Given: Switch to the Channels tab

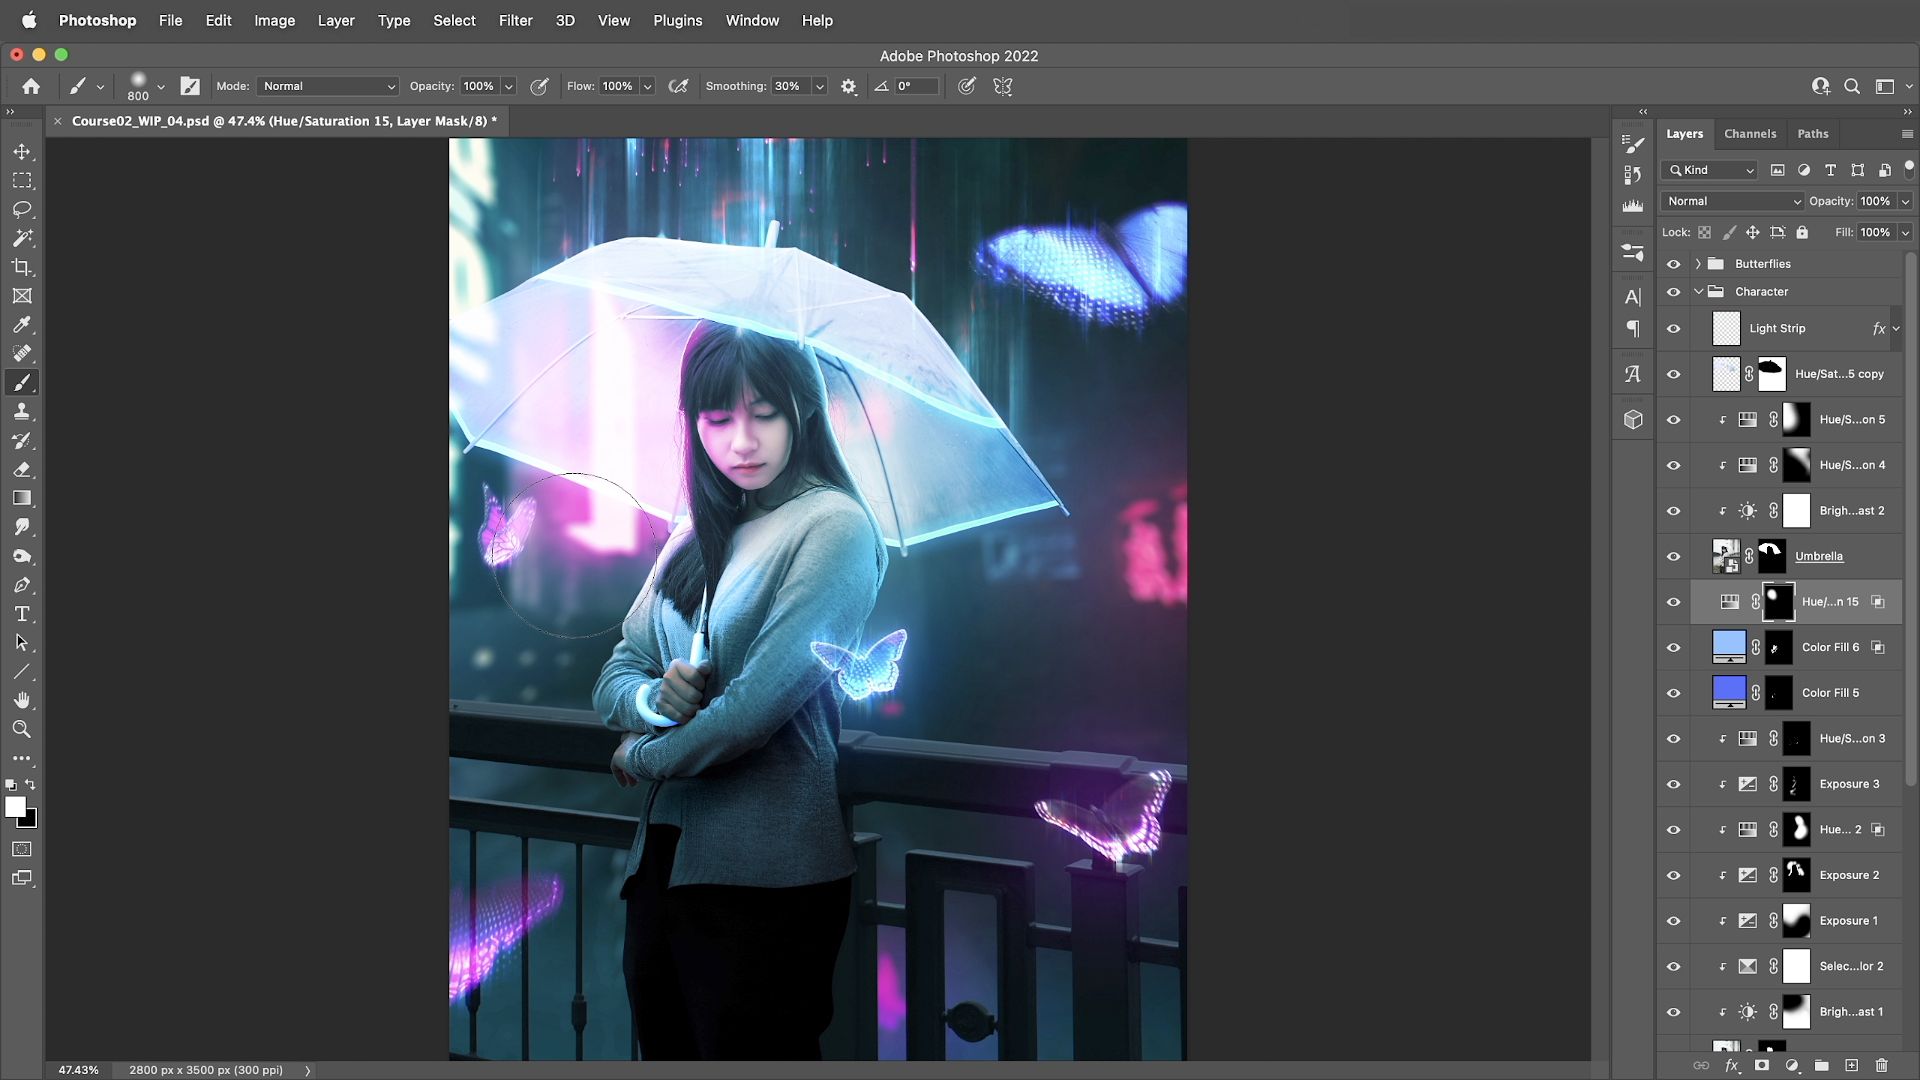Looking at the screenshot, I should click(1749, 134).
